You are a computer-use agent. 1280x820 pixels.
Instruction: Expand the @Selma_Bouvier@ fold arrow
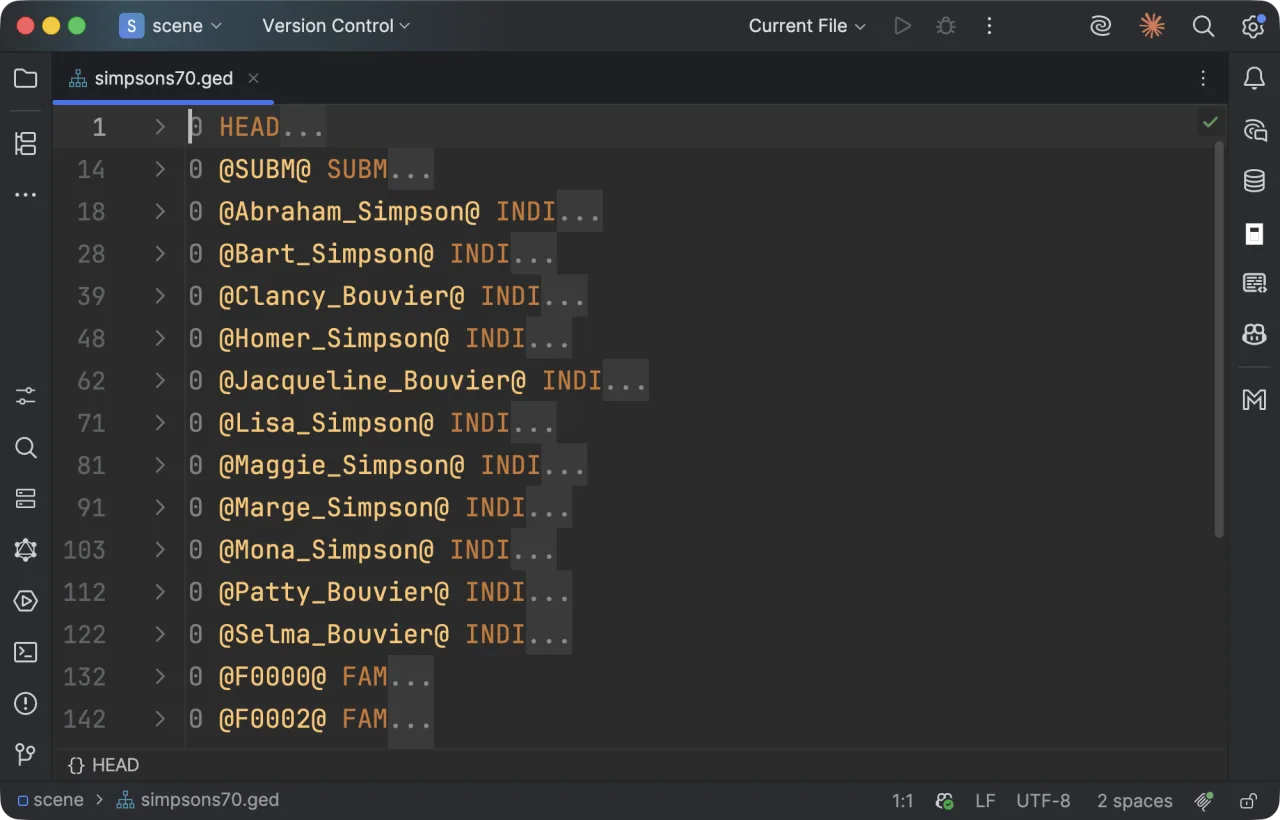(160, 634)
